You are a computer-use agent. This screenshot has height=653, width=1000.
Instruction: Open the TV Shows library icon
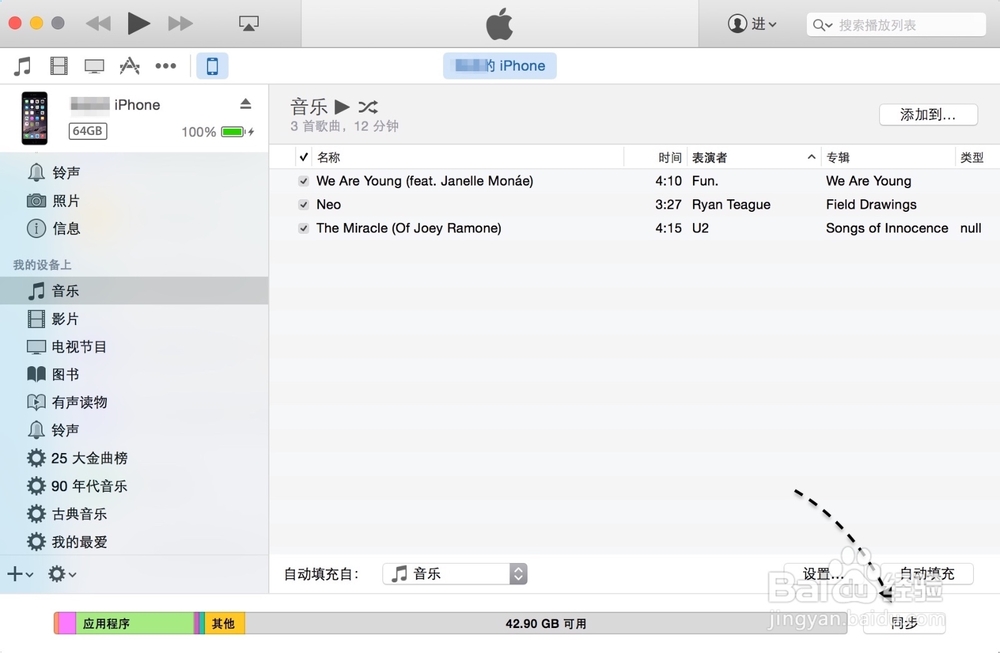tap(94, 66)
